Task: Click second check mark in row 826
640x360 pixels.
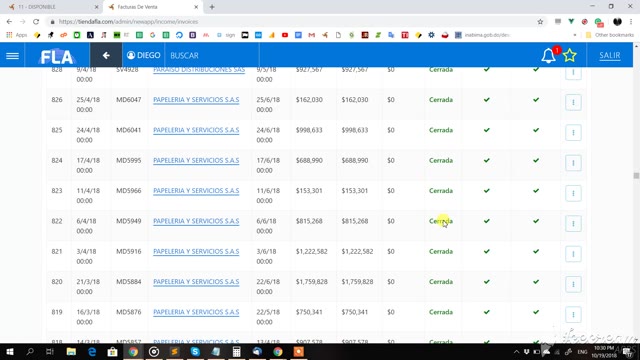Action: [x=536, y=100]
